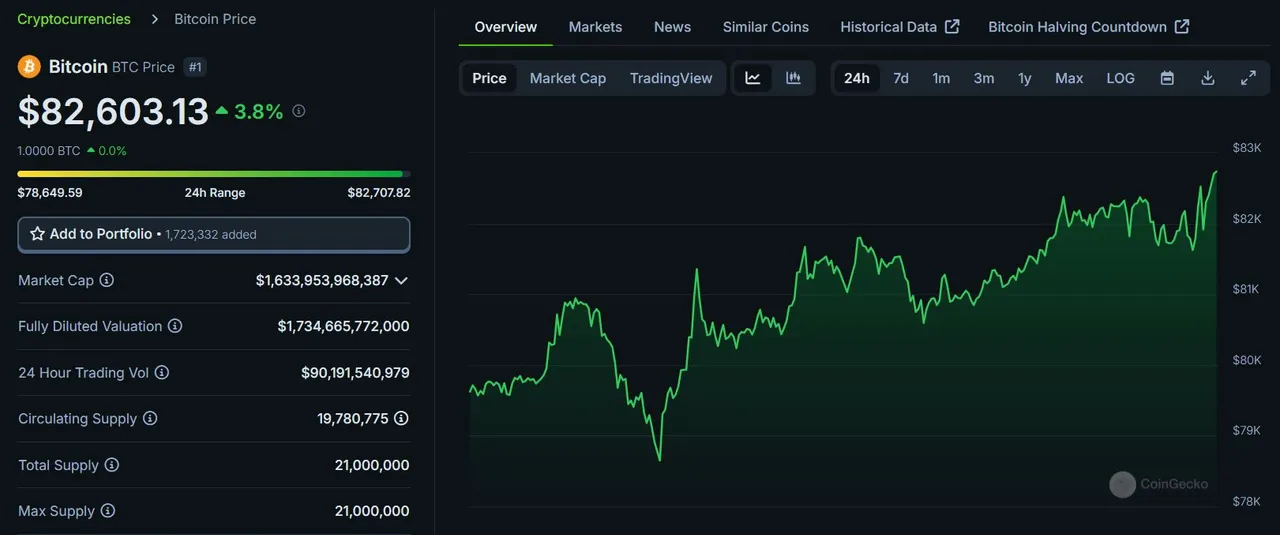The width and height of the screenshot is (1280, 535).
Task: Click info icon after 19,780,775 value
Action: (401, 418)
